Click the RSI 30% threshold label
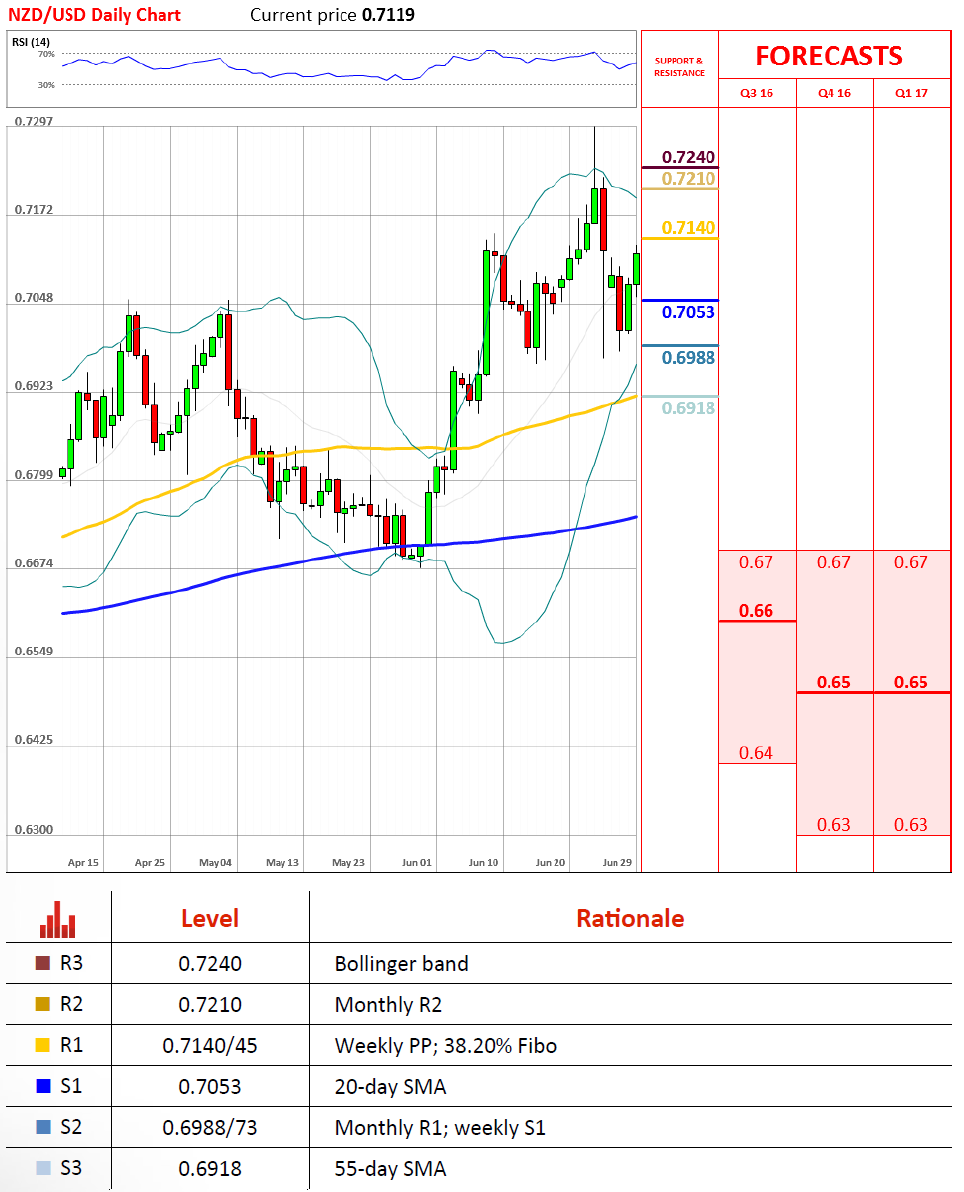This screenshot has width=964, height=1192. point(46,85)
